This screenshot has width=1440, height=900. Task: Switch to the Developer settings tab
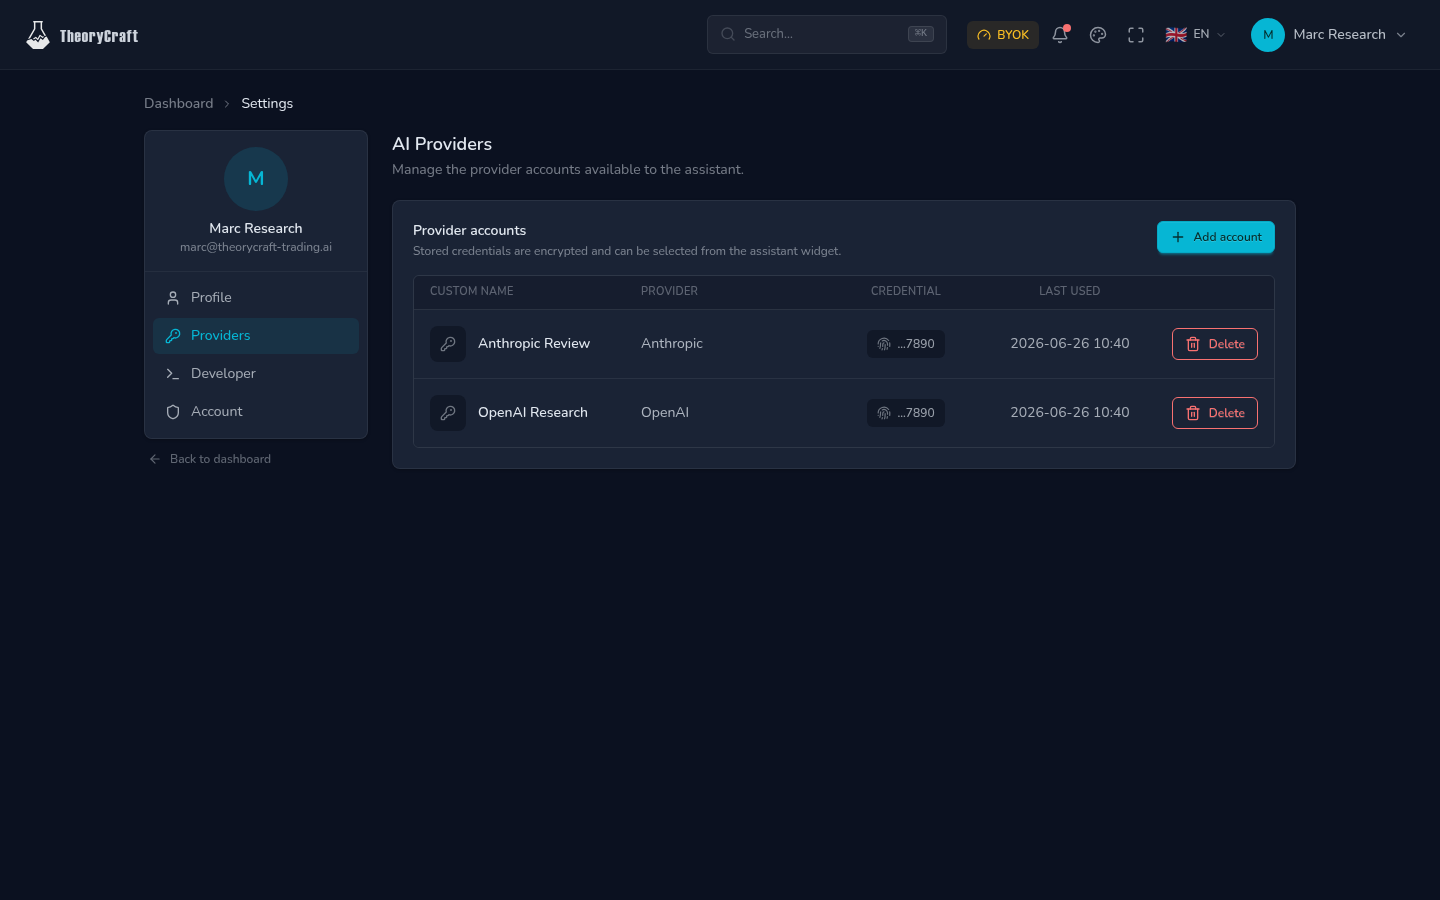tap(256, 374)
